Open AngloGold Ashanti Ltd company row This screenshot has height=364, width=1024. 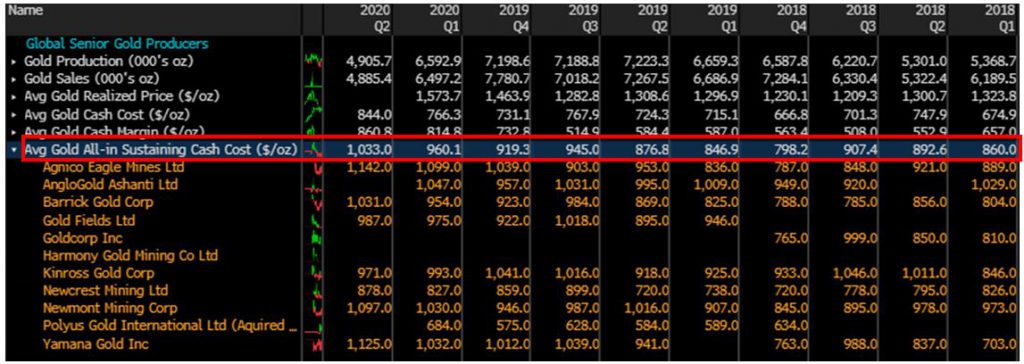coord(110,185)
